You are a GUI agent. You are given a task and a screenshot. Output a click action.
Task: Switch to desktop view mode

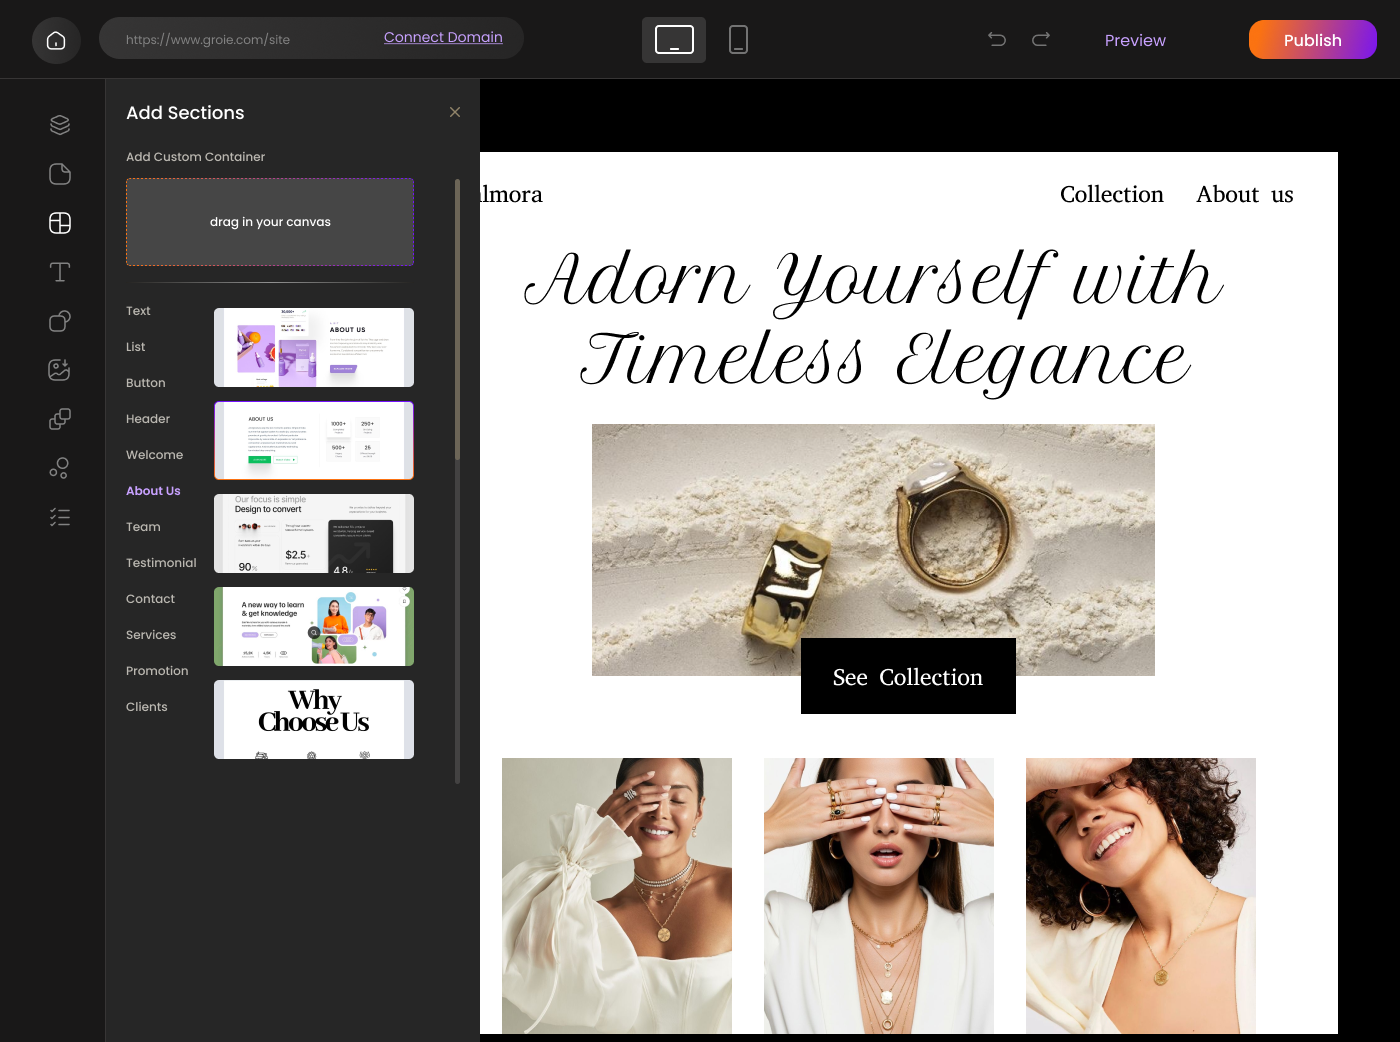click(x=673, y=40)
